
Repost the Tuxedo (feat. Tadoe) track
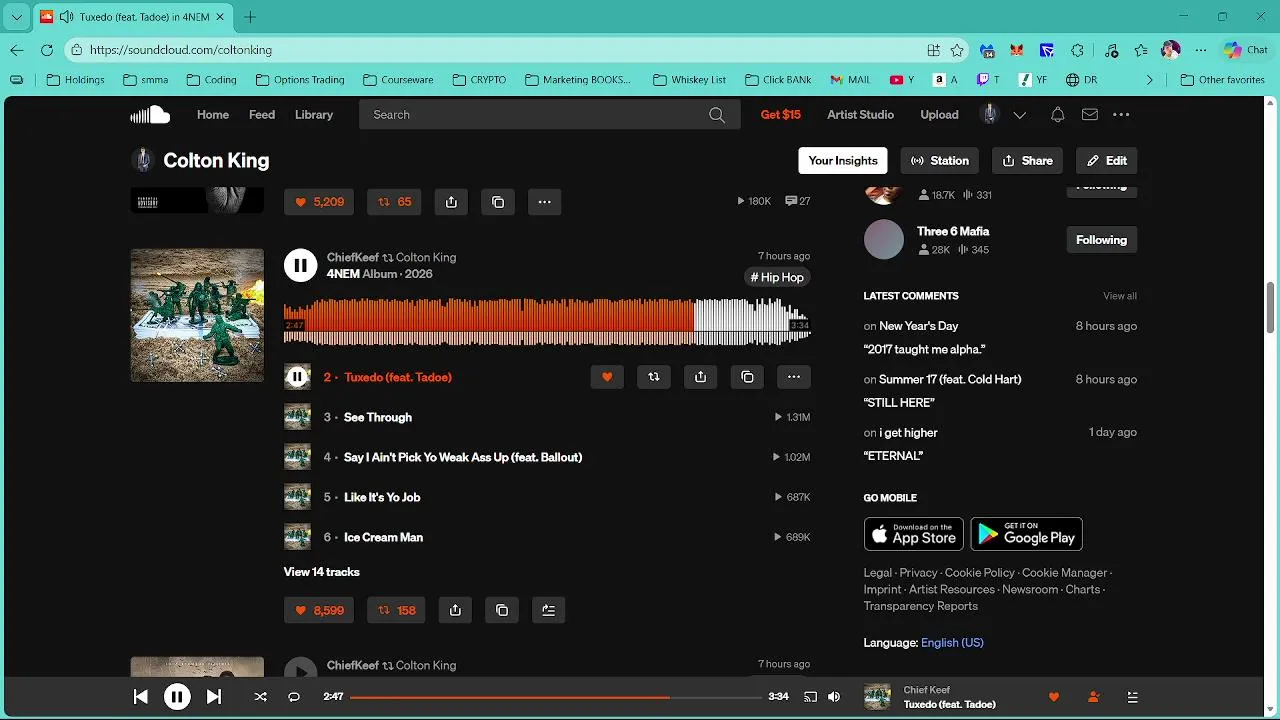tap(653, 377)
